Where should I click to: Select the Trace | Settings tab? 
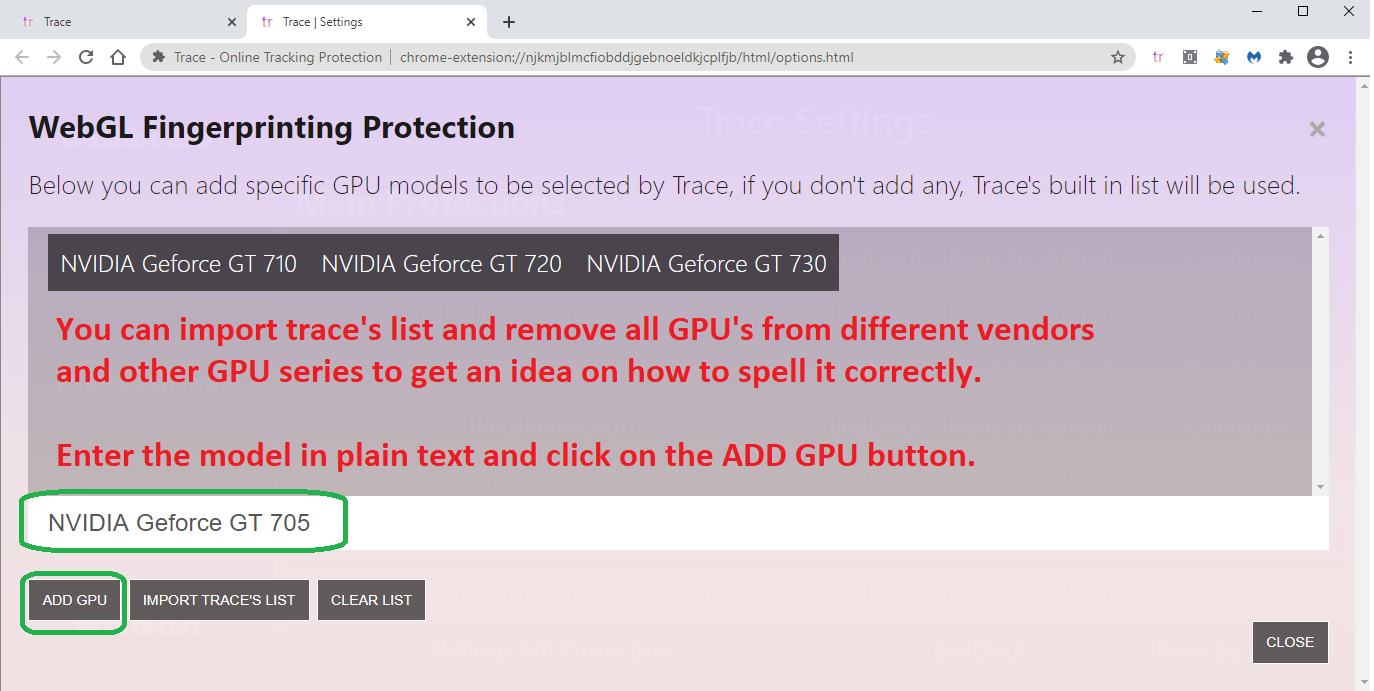(358, 21)
